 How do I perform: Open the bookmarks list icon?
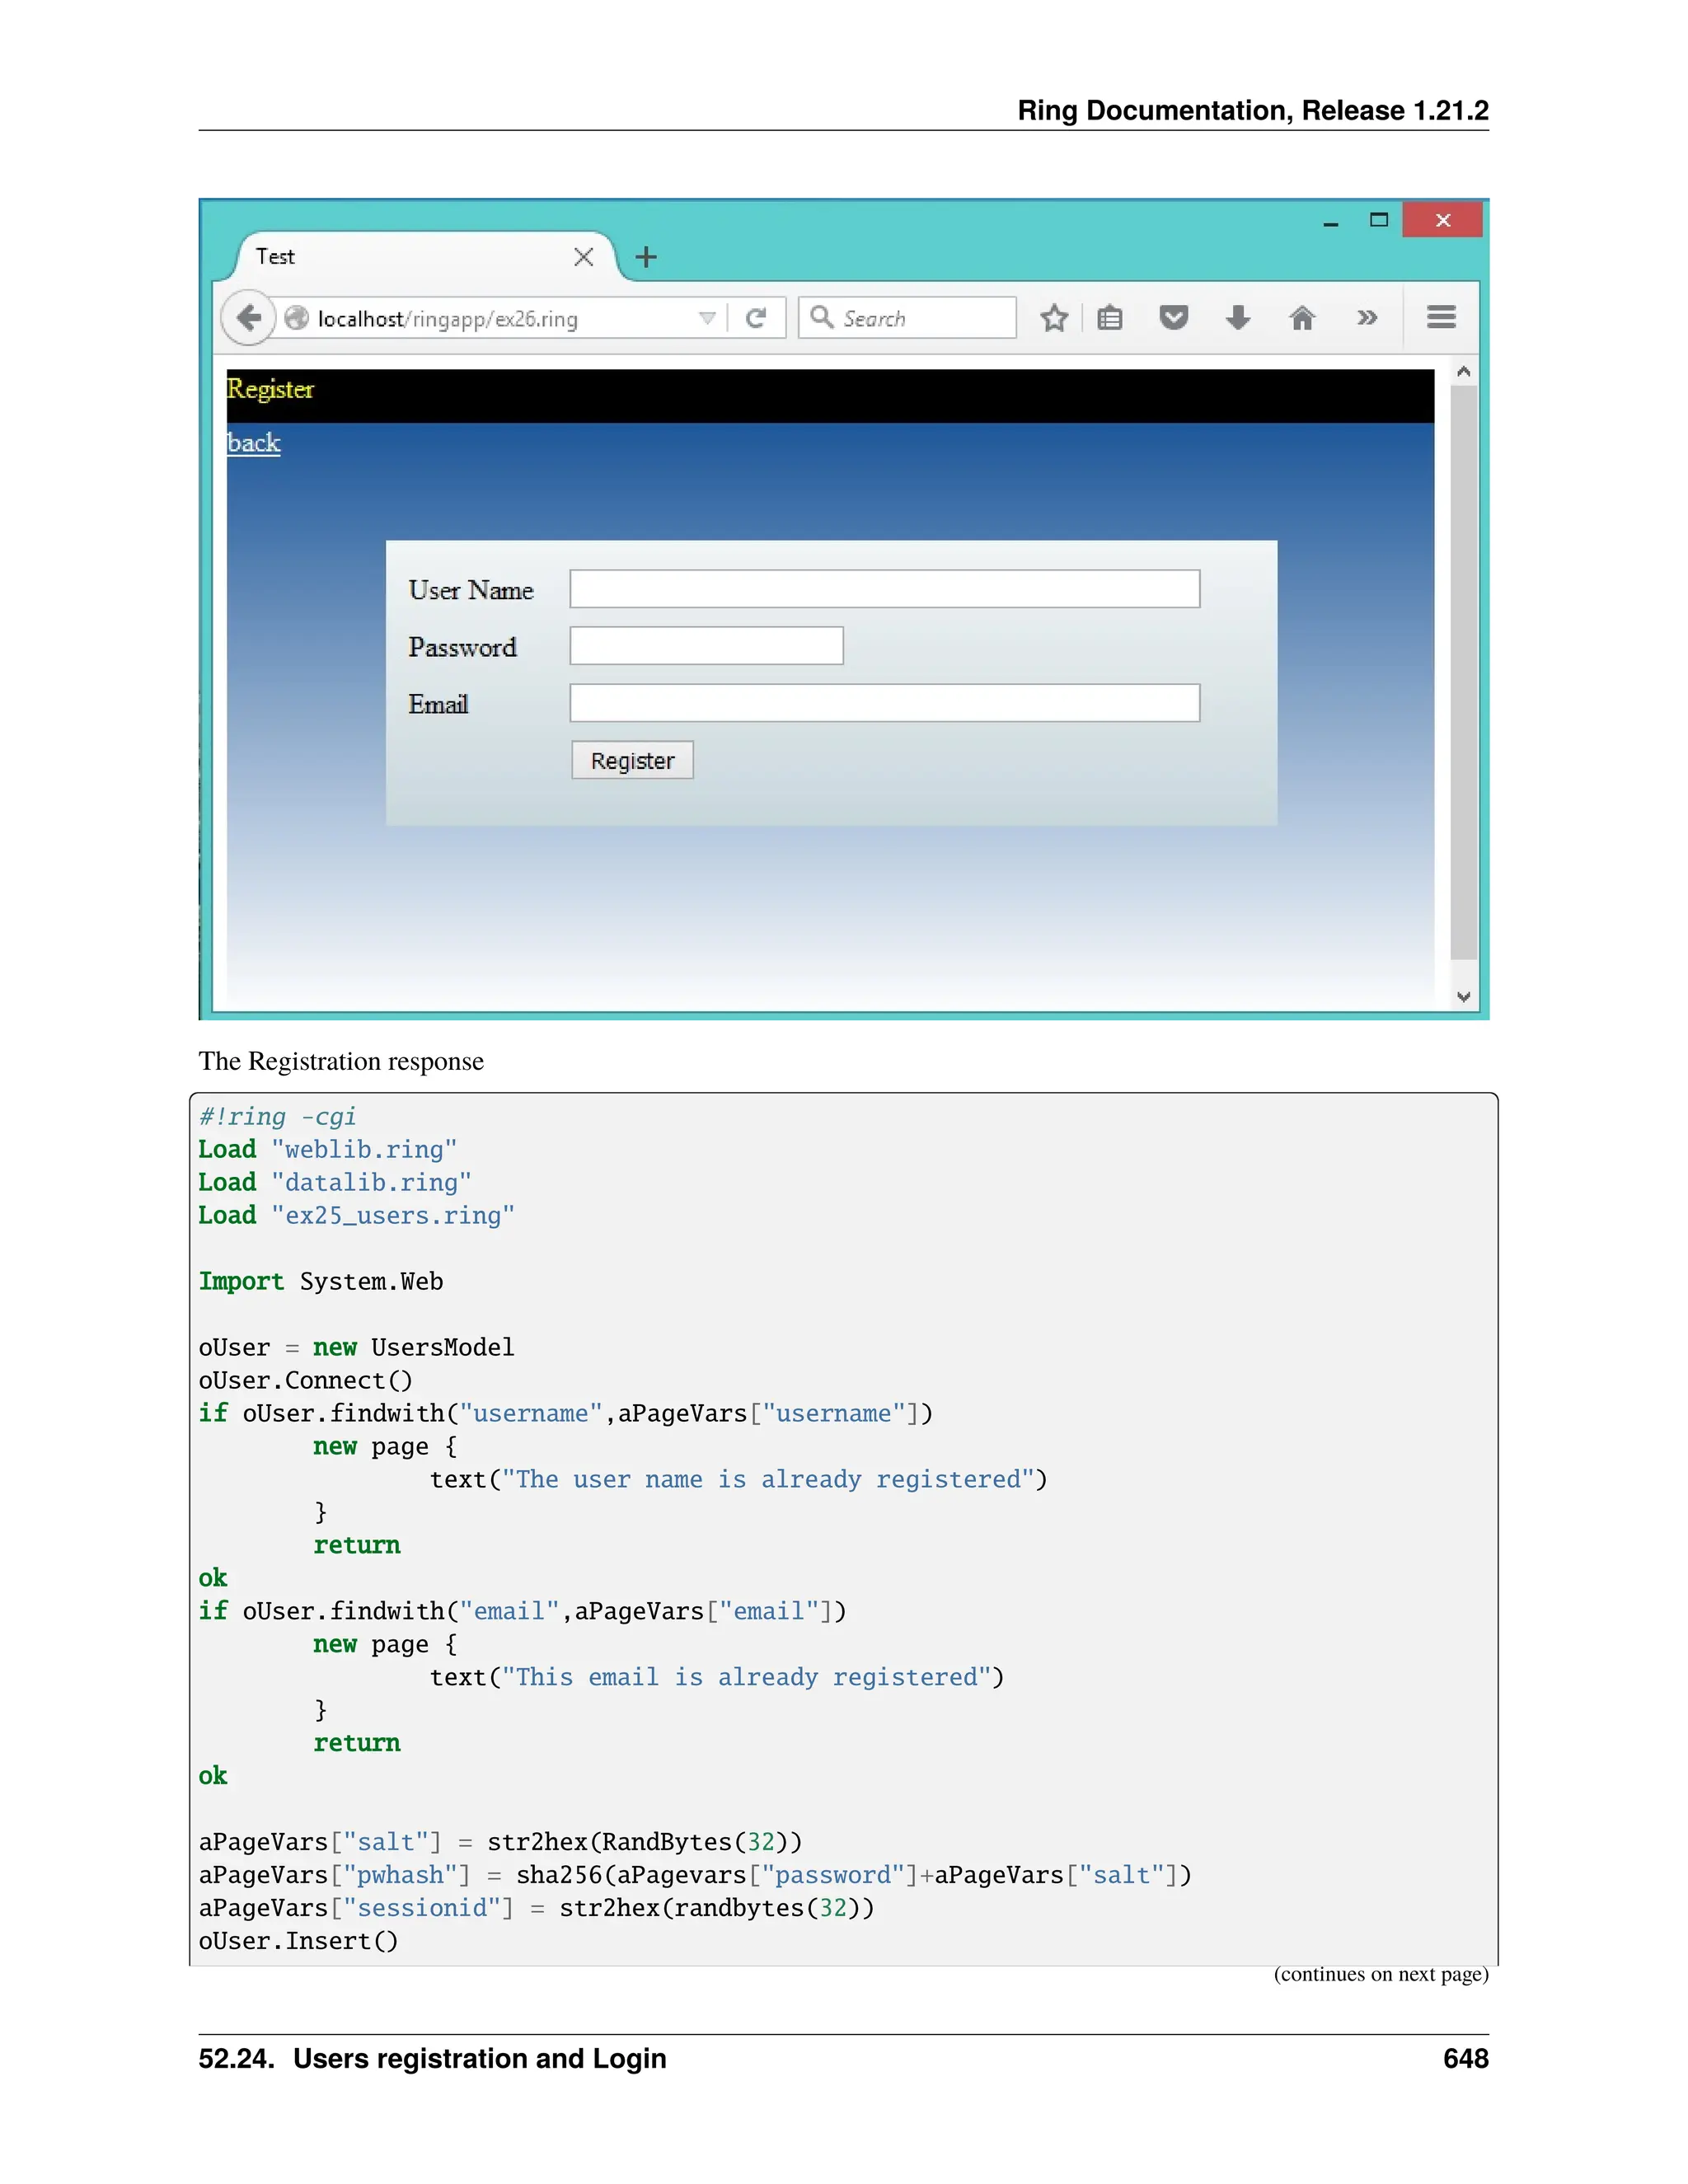1109,318
